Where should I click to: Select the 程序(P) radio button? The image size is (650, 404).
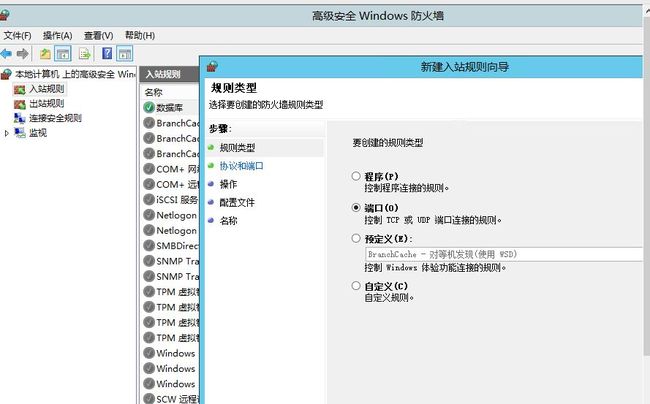point(356,176)
